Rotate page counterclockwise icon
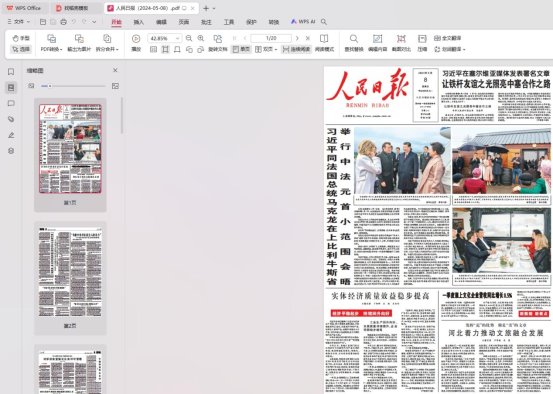The width and height of the screenshot is (553, 394). click(189, 49)
